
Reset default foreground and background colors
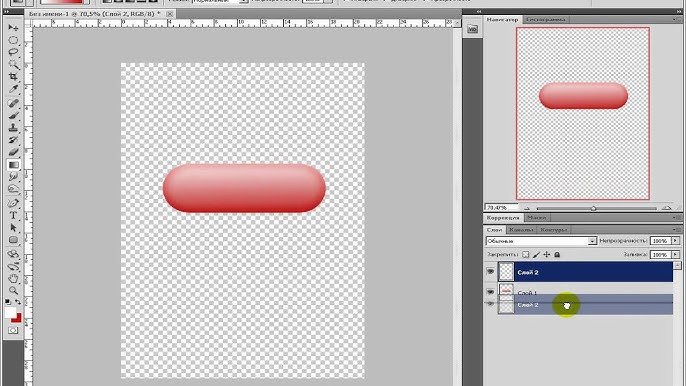point(8,302)
